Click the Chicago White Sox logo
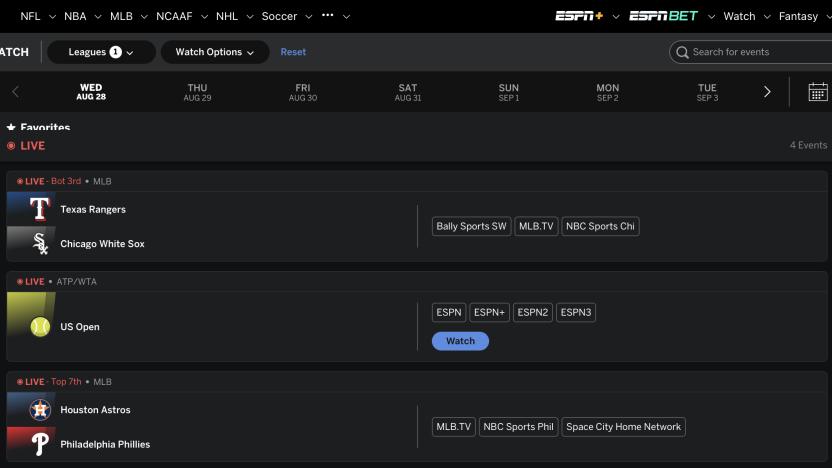832x468 pixels. (40, 244)
